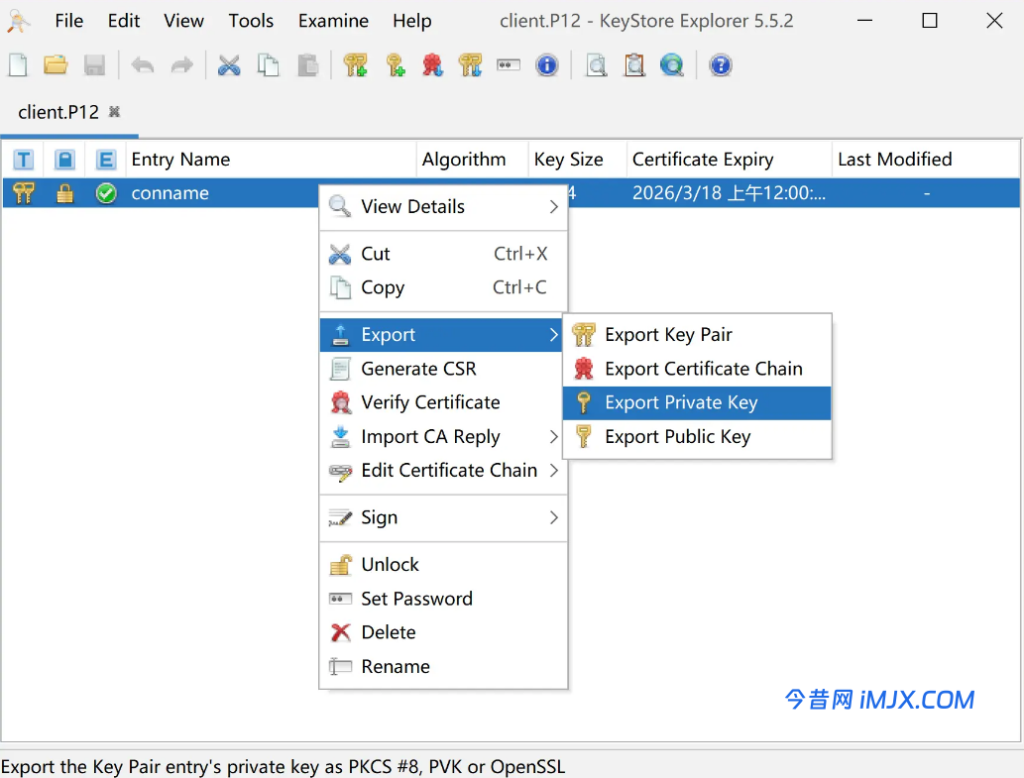1024x778 pixels.
Task: Click the 2026/3/18 certificate expiry cell
Action: point(729,193)
